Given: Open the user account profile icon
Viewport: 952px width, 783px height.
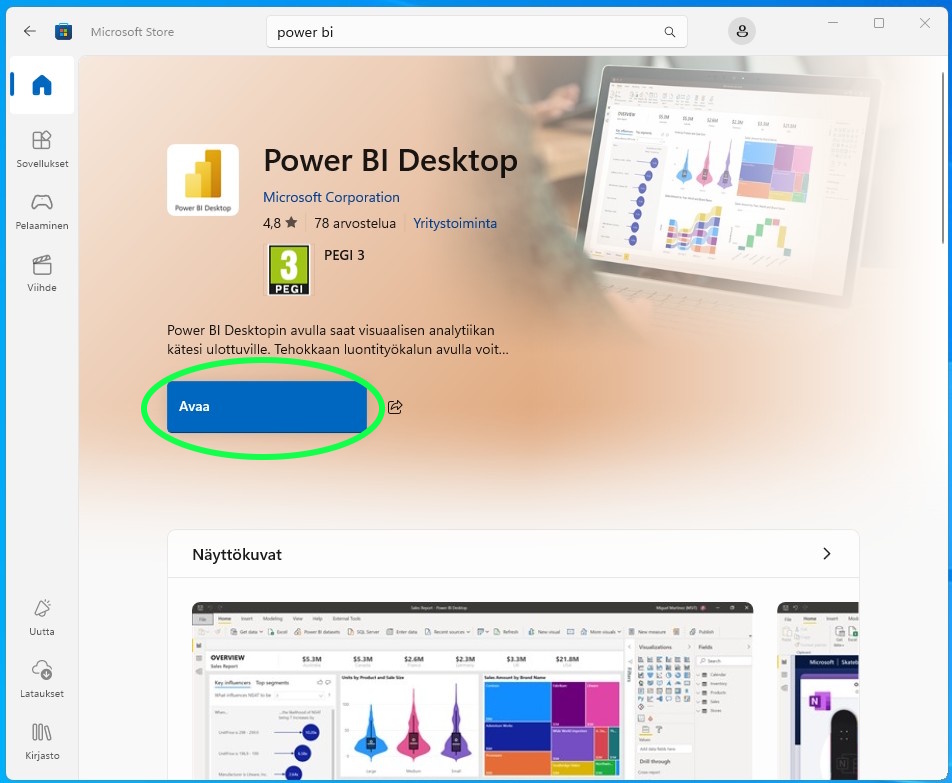Looking at the screenshot, I should (x=742, y=31).
